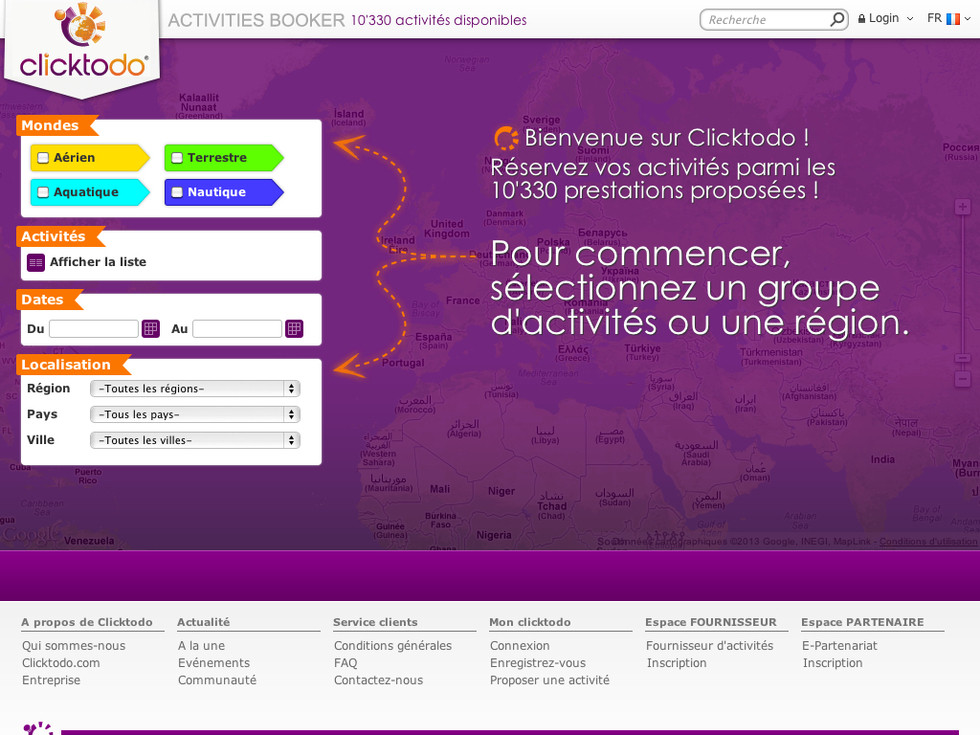Image resolution: width=980 pixels, height=735 pixels.
Task: Open E-Partenariat link
Action: tap(840, 646)
